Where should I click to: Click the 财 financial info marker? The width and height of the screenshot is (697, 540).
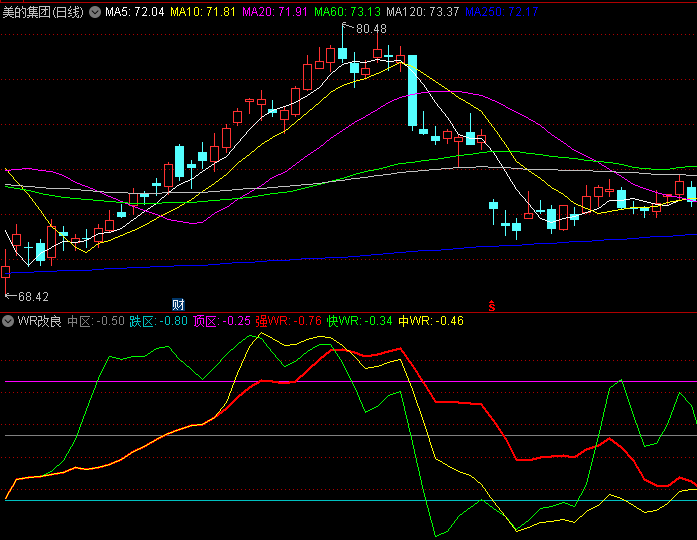(178, 304)
